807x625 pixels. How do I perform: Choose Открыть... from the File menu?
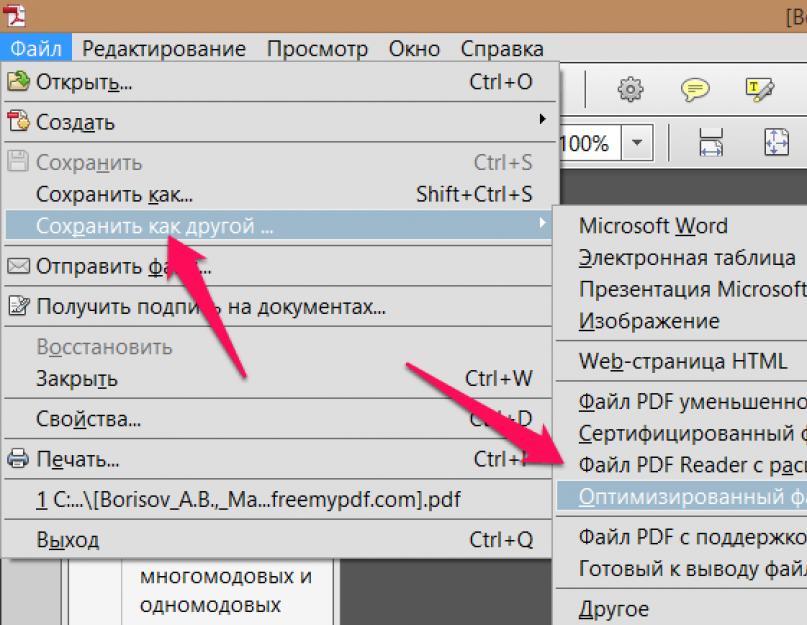pyautogui.click(x=280, y=82)
